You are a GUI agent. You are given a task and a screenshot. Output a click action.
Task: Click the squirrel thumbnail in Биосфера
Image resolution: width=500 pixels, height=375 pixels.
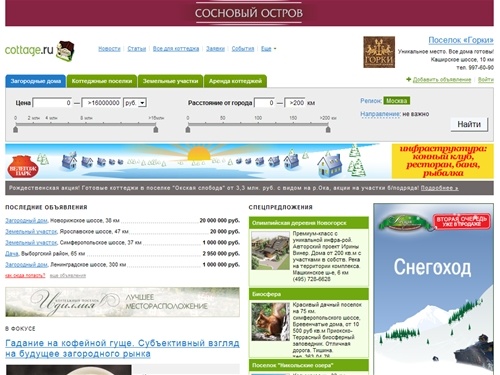tap(270, 322)
